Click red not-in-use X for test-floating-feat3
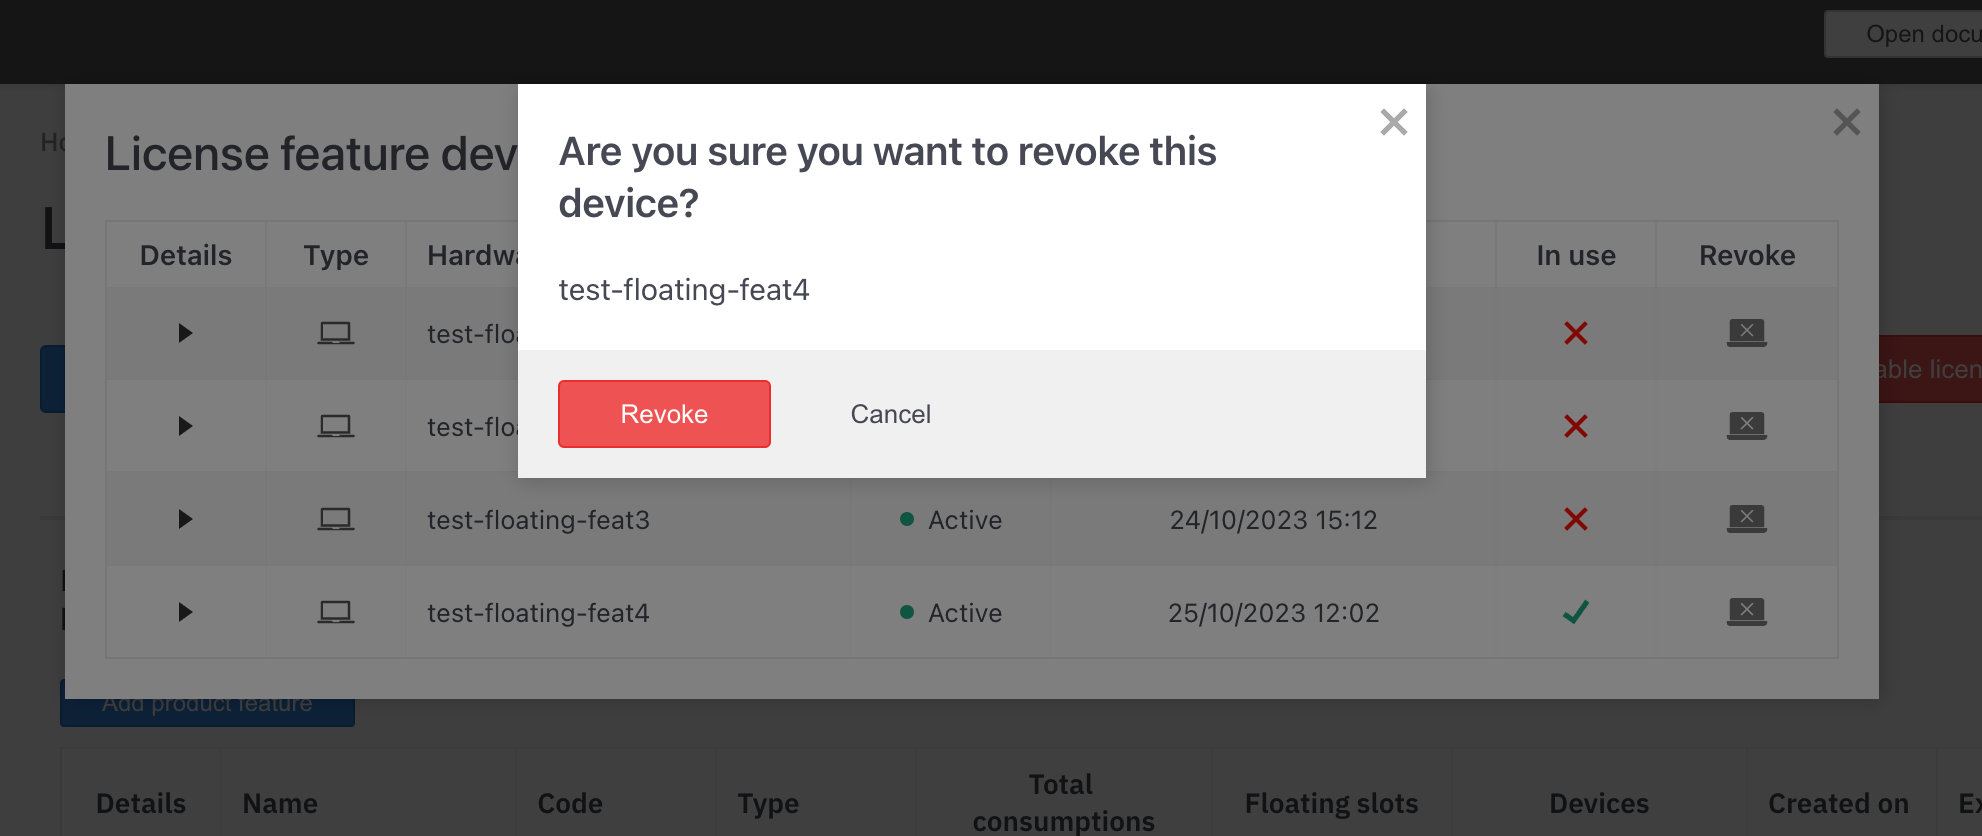 click(x=1576, y=519)
